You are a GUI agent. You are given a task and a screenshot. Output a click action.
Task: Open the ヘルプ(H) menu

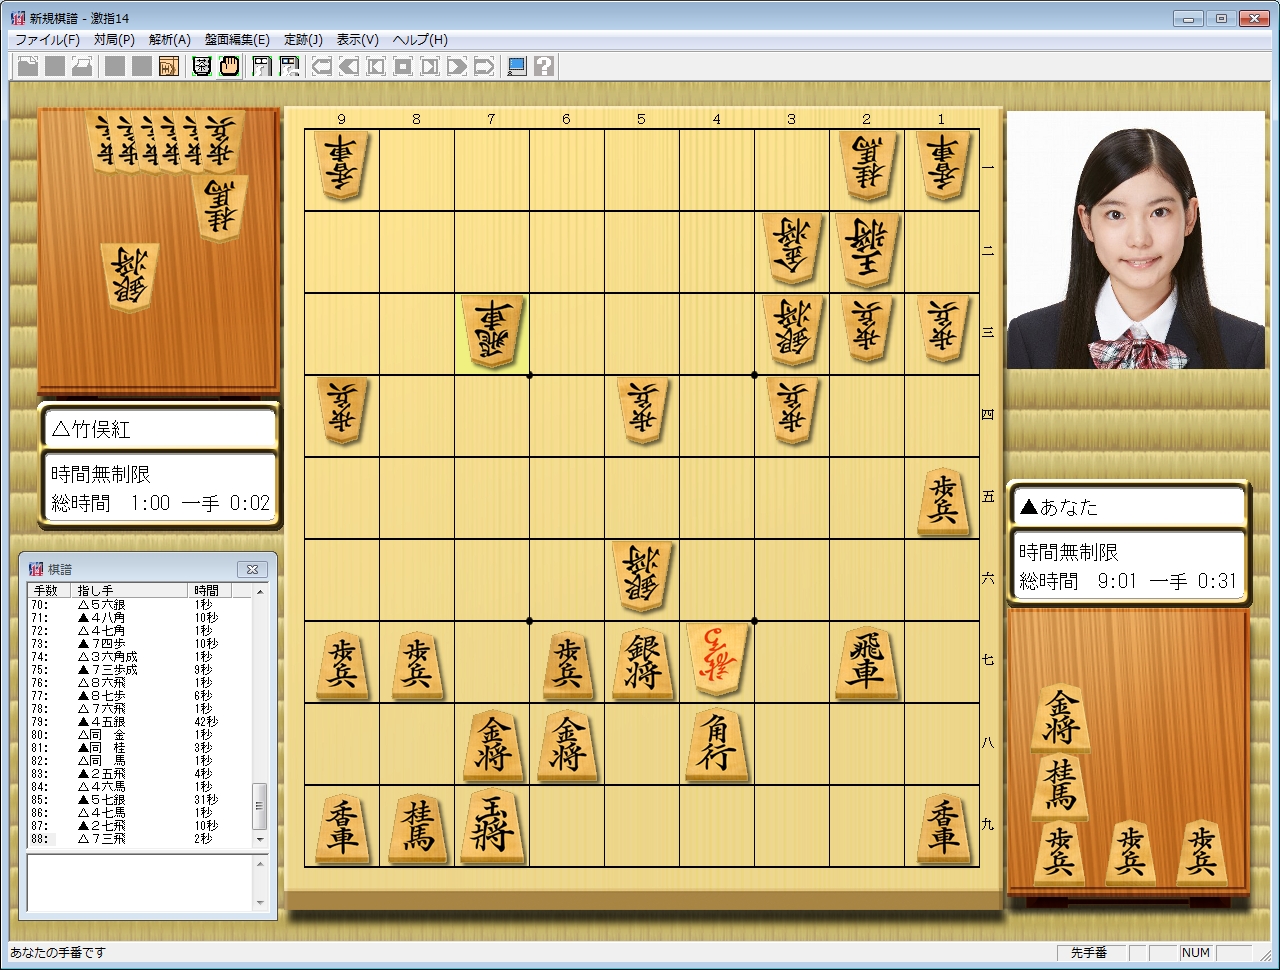pyautogui.click(x=420, y=40)
